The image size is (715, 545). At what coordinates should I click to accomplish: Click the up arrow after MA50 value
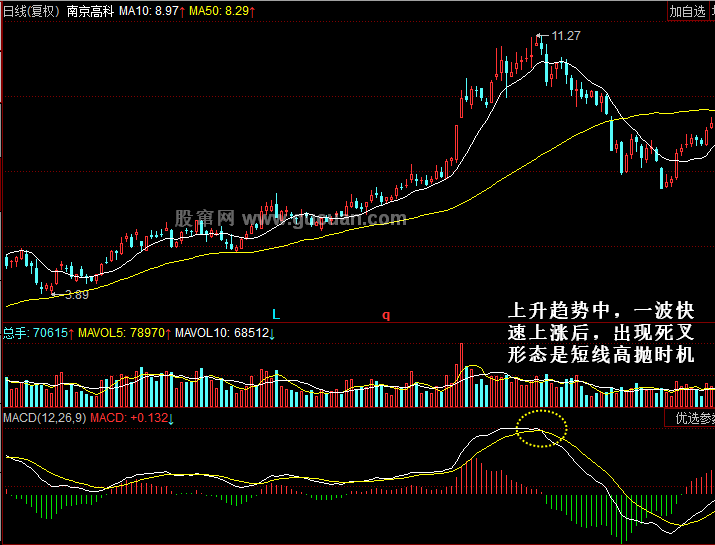pos(252,10)
